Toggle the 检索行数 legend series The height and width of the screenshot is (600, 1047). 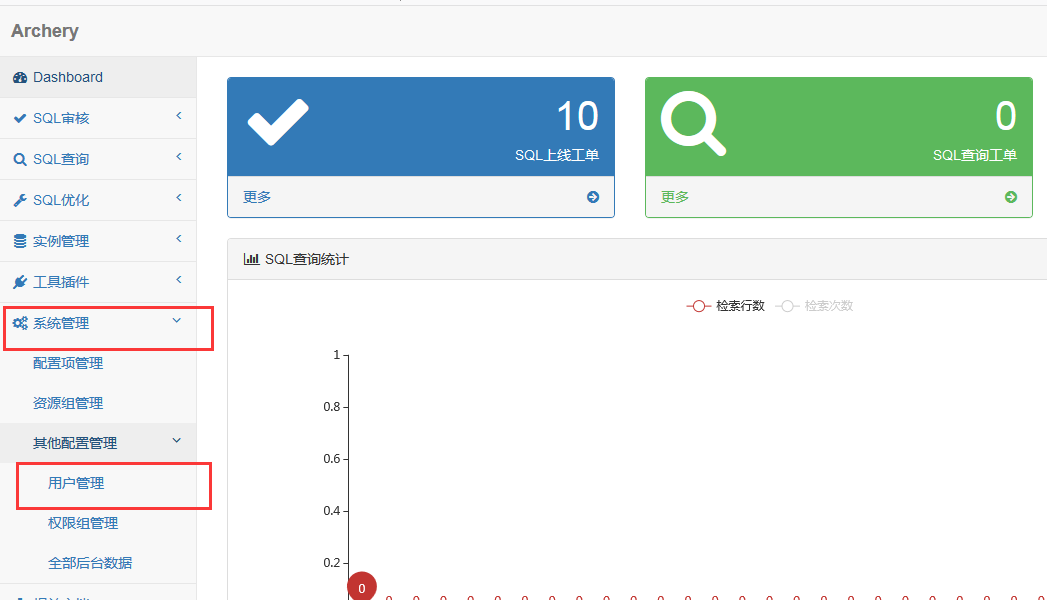[x=726, y=306]
